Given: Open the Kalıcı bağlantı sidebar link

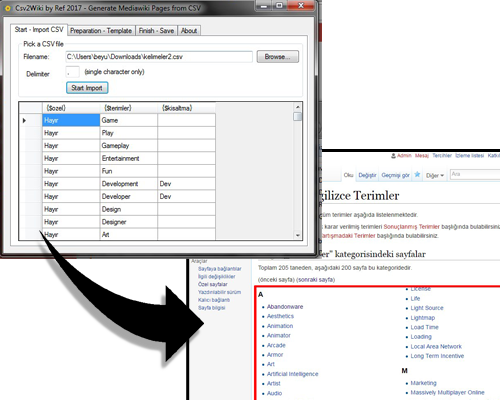Looking at the screenshot, I should (214, 300).
